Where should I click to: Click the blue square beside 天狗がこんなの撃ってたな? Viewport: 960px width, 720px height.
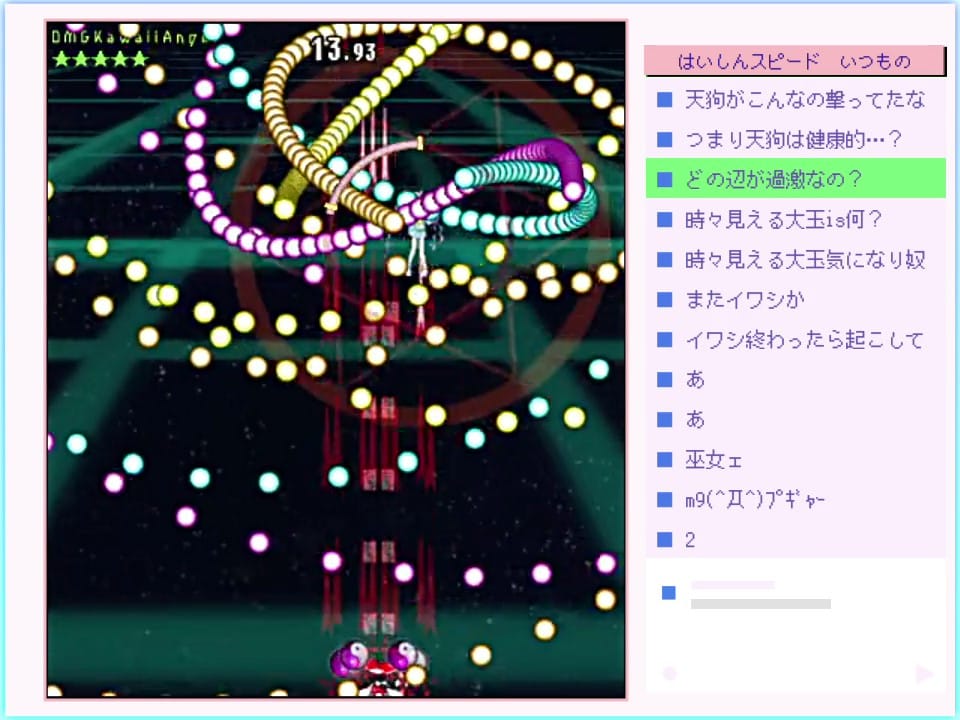pyautogui.click(x=664, y=100)
